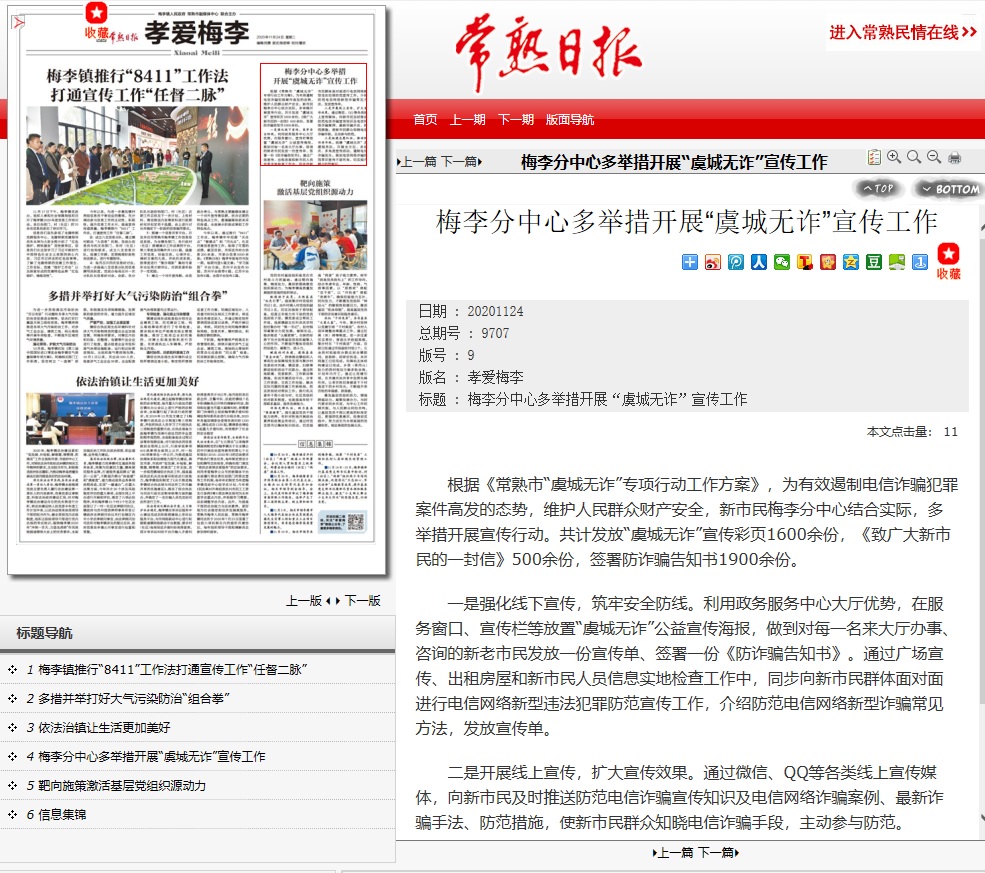This screenshot has height=873, width=985.
Task: Click QR code at newspaper page bottom
Action: click(356, 522)
